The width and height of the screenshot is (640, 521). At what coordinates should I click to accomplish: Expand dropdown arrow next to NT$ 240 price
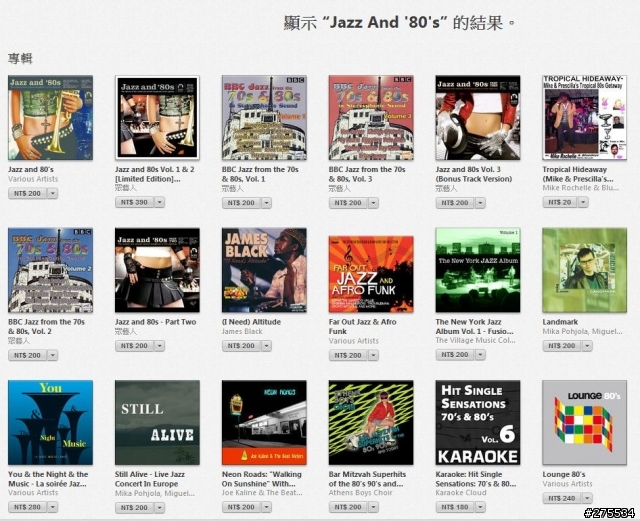coord(587,498)
